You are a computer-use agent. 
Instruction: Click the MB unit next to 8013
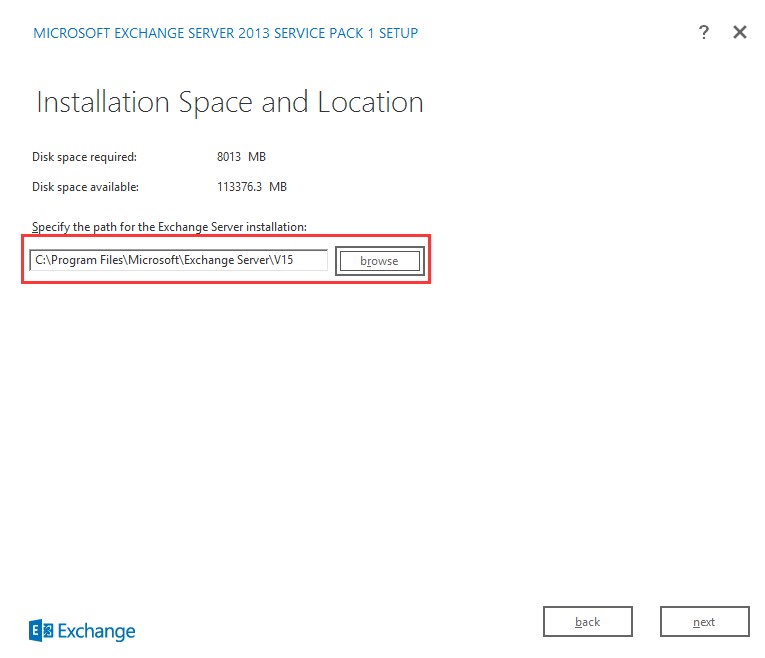257,157
